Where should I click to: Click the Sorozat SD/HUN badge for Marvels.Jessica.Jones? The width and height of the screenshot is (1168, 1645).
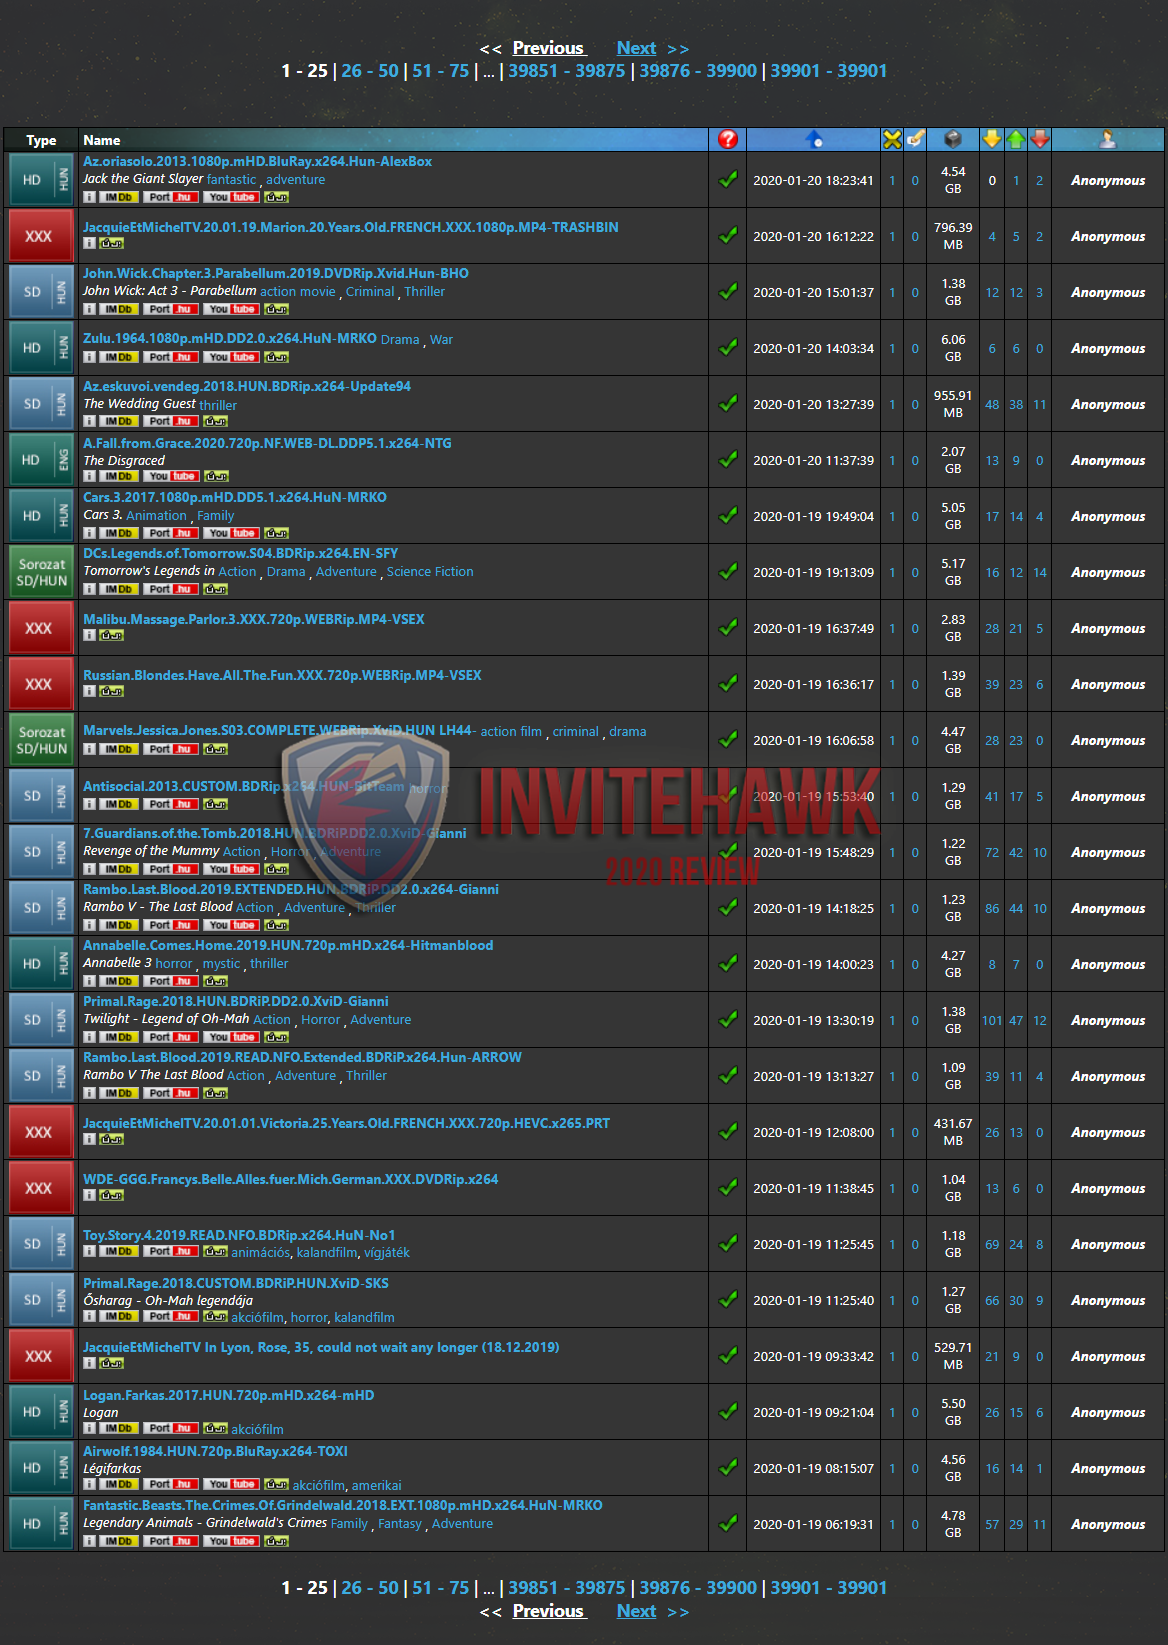(x=41, y=740)
